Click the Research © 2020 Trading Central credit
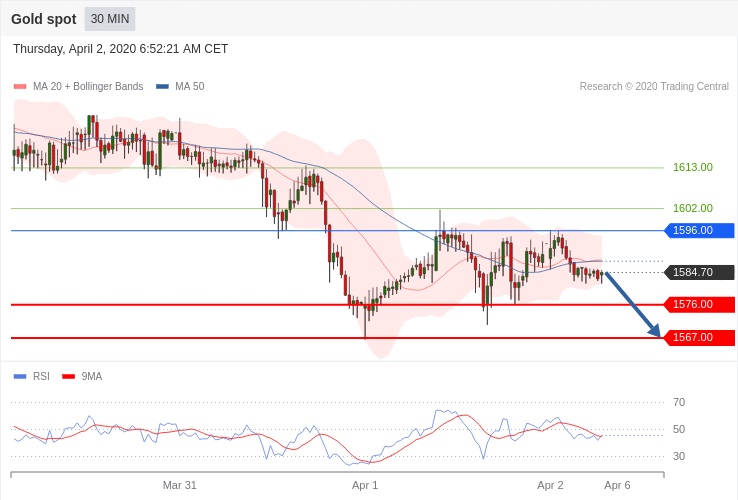The width and height of the screenshot is (738, 500). click(654, 87)
